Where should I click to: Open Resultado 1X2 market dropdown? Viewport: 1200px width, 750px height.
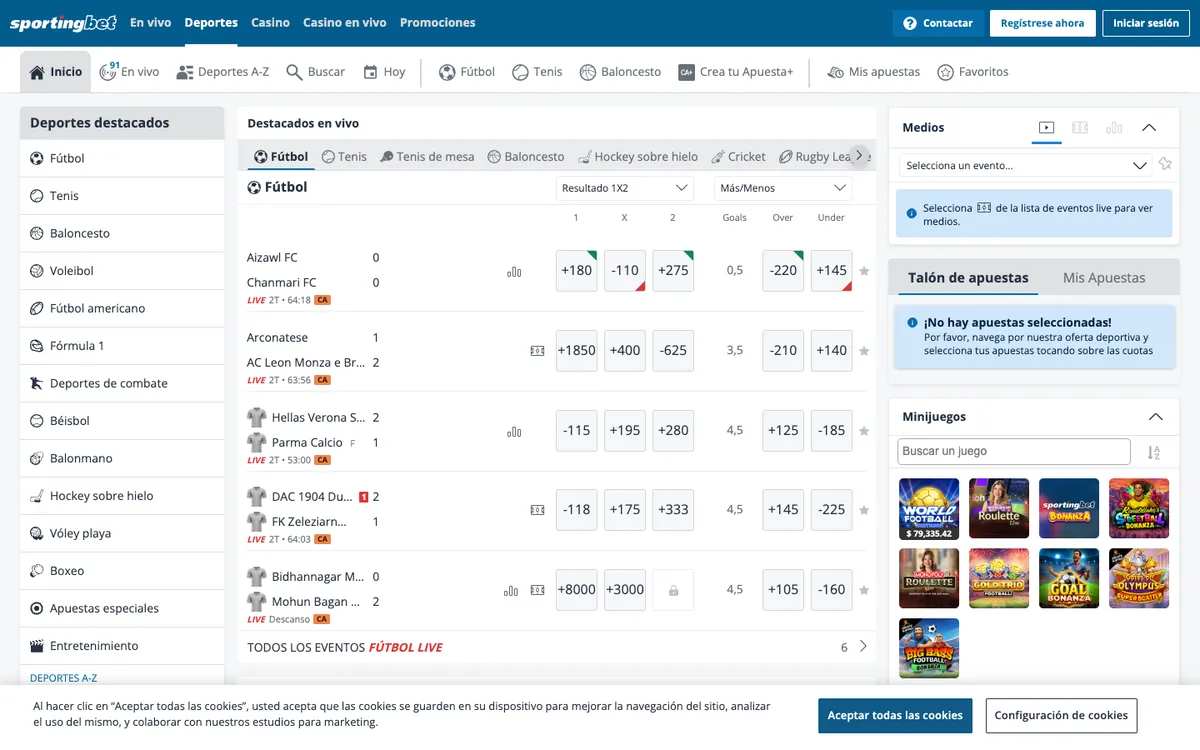625,188
